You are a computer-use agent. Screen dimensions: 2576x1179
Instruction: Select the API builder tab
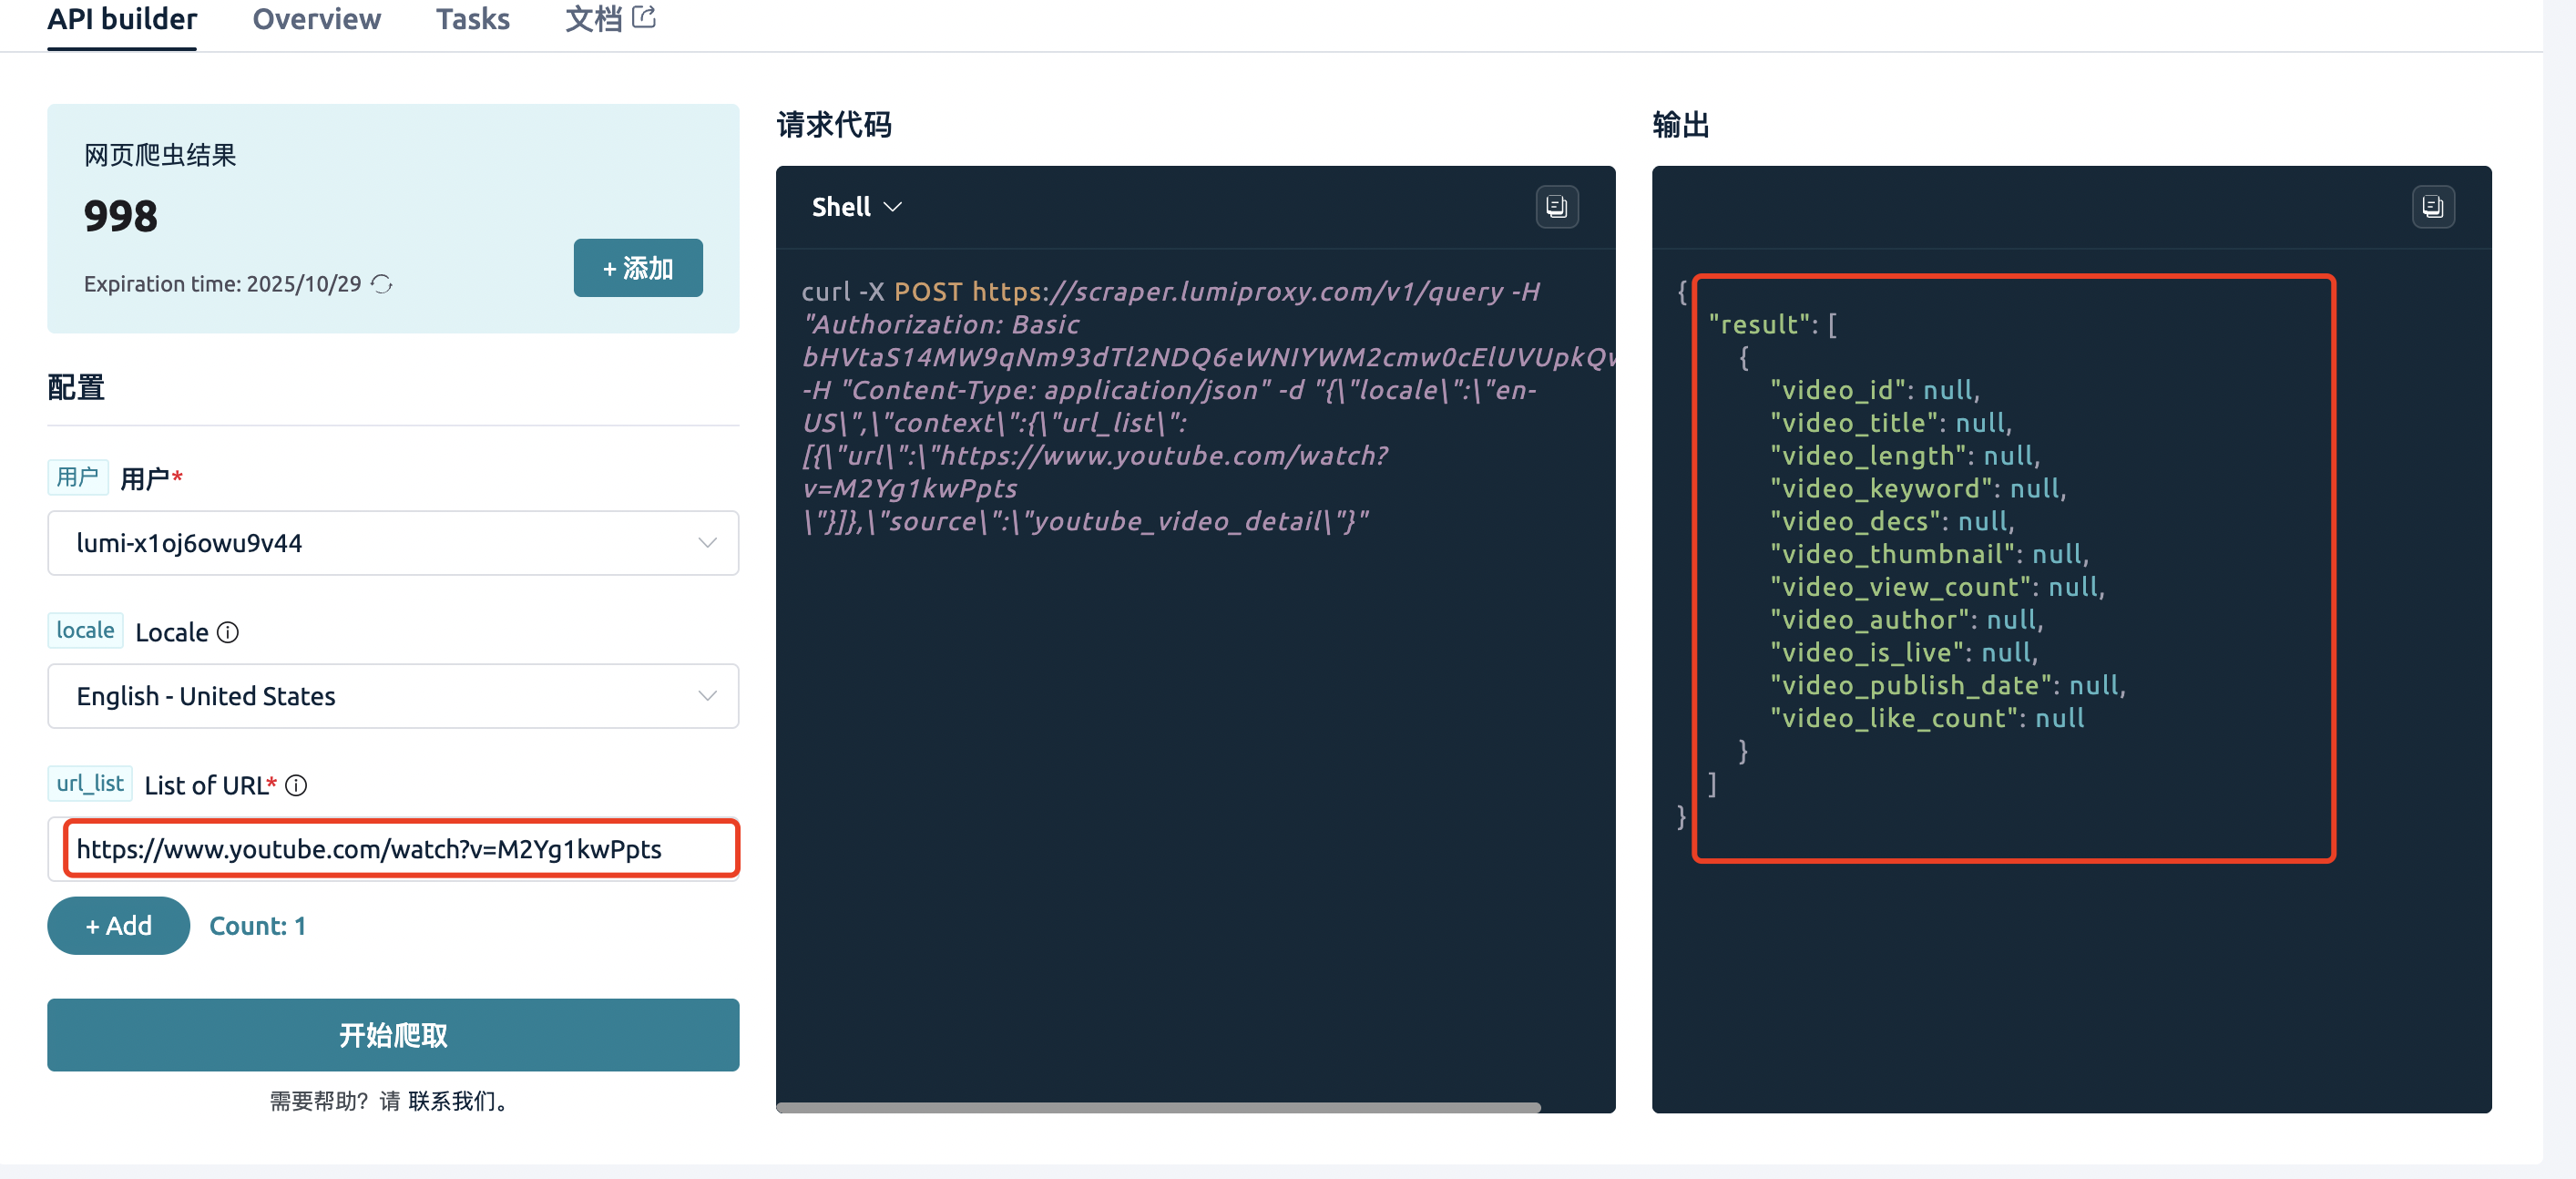pos(122,19)
